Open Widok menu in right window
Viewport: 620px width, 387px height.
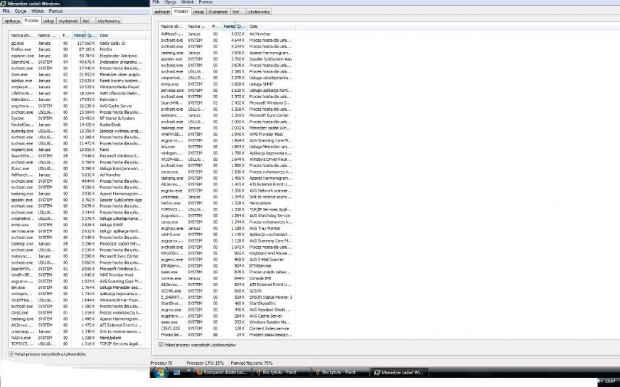(187, 2)
